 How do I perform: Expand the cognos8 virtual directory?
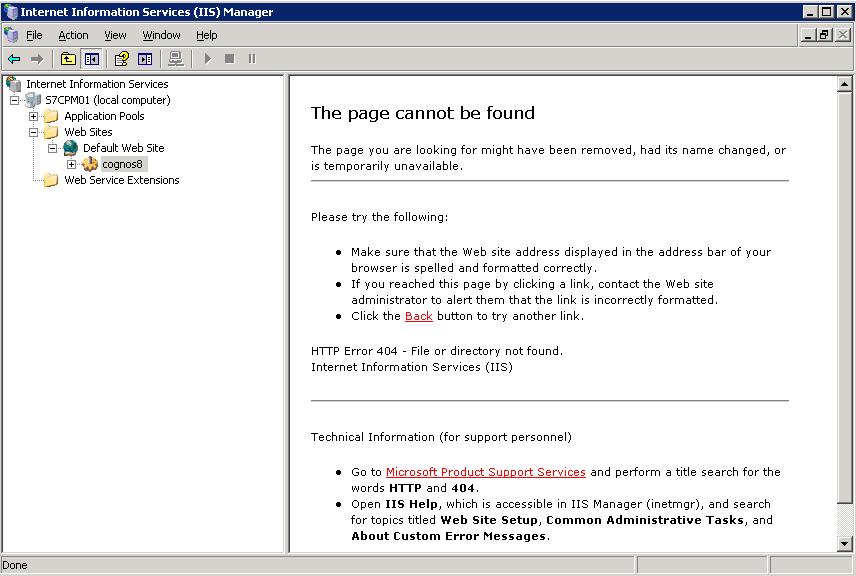(72, 164)
